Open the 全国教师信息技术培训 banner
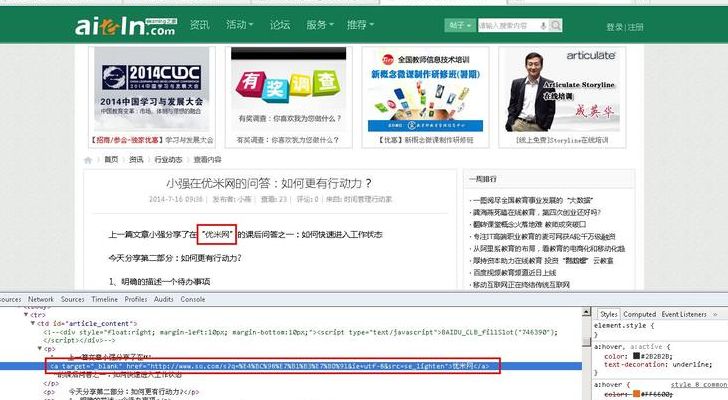This screenshot has height=400, width=728. pyautogui.click(x=425, y=90)
